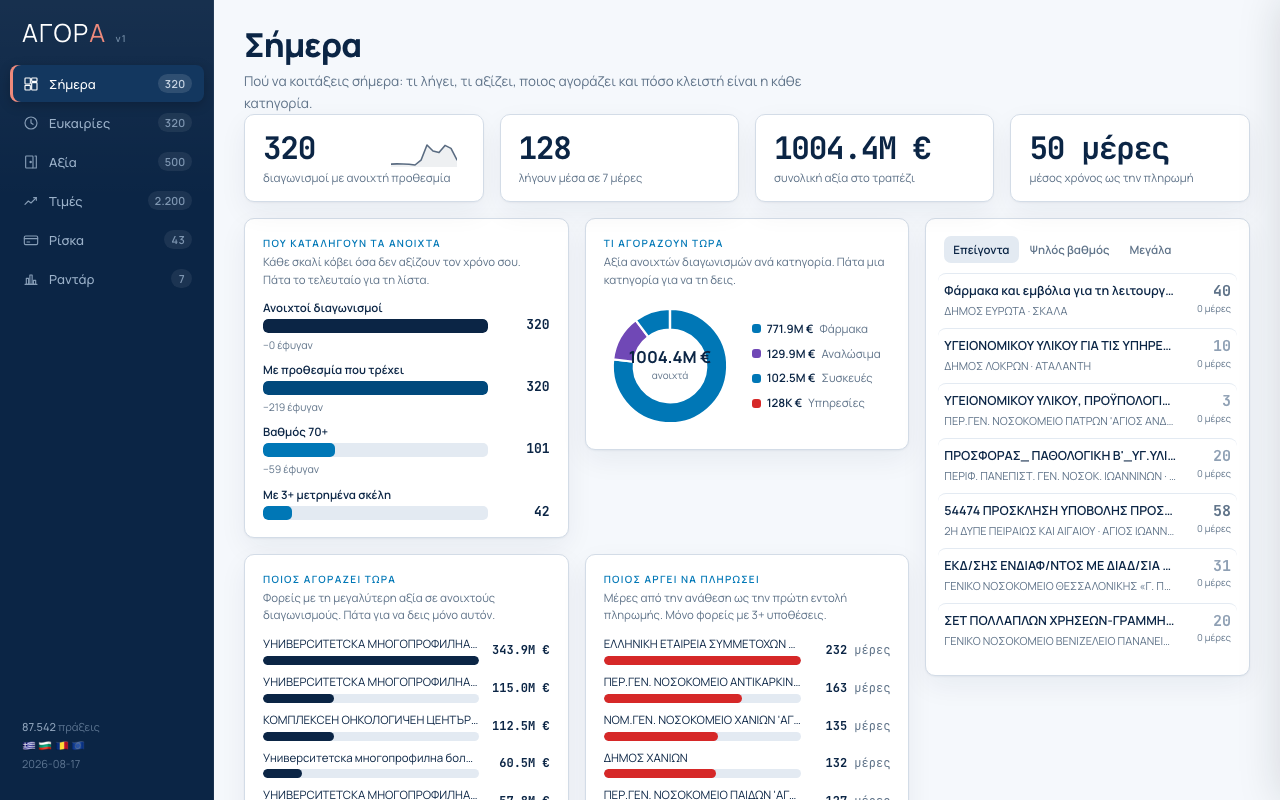The width and height of the screenshot is (1280, 800).
Task: Open the Σήμερα dashboard icon in the sidebar
Action: click(31, 84)
